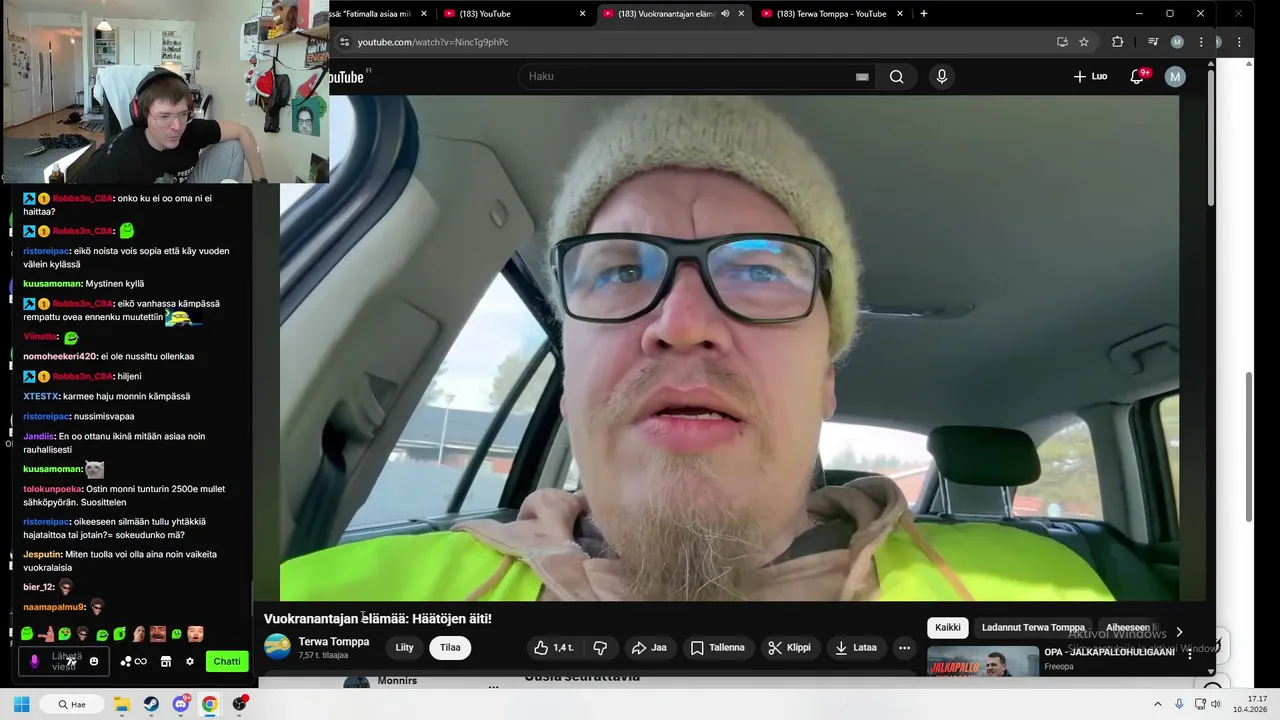Like the video with thumbs up
The height and width of the screenshot is (720, 1280).
click(553, 648)
